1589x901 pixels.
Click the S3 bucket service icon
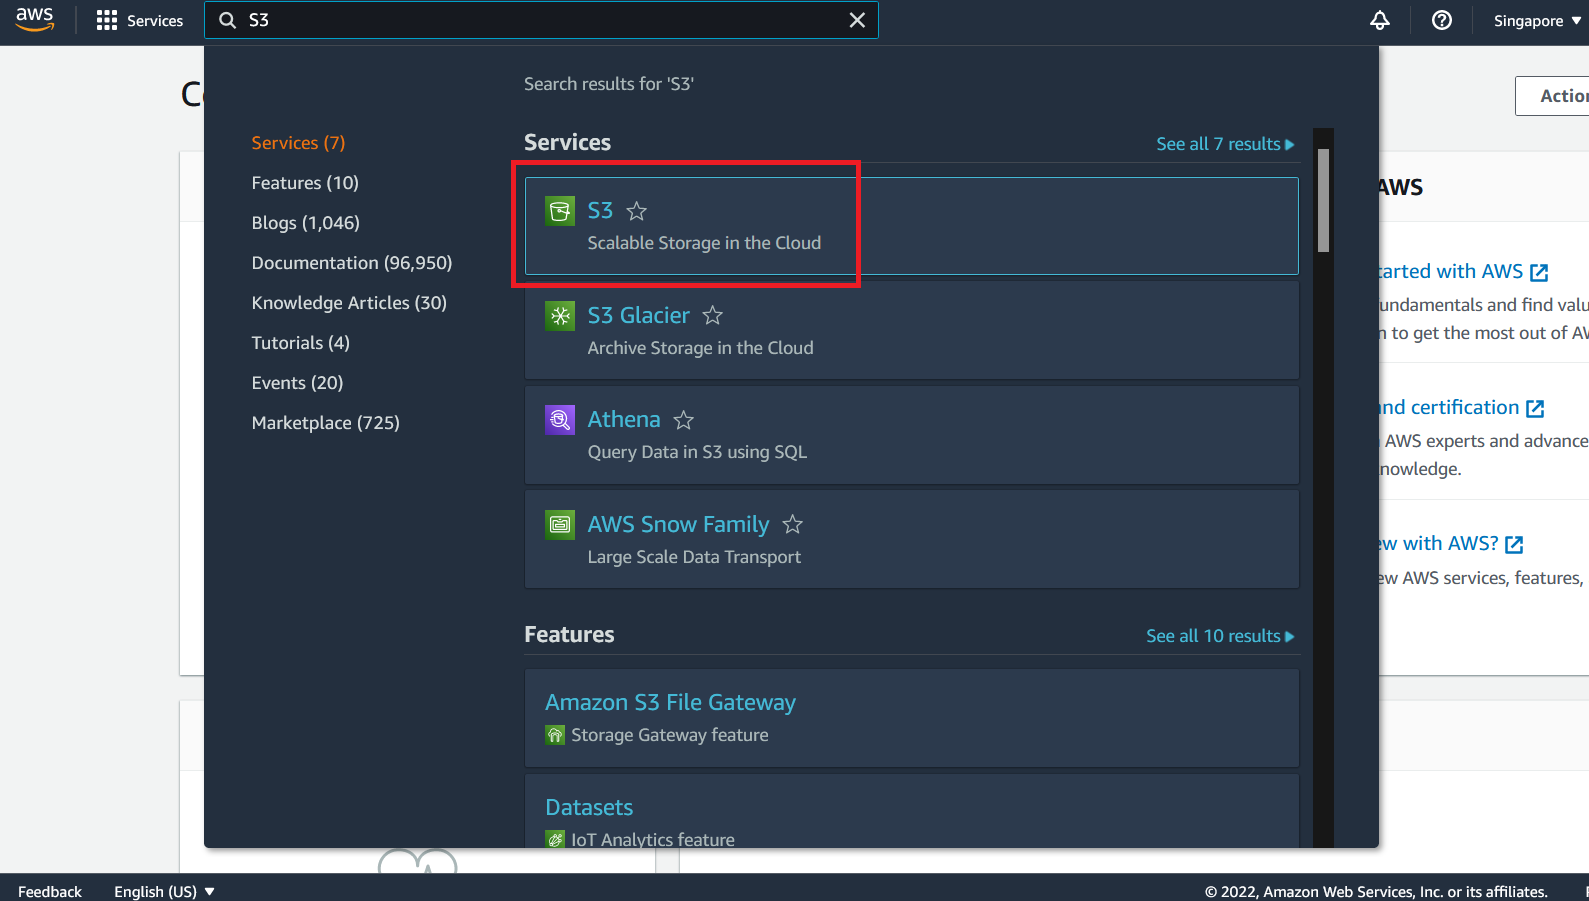click(560, 211)
